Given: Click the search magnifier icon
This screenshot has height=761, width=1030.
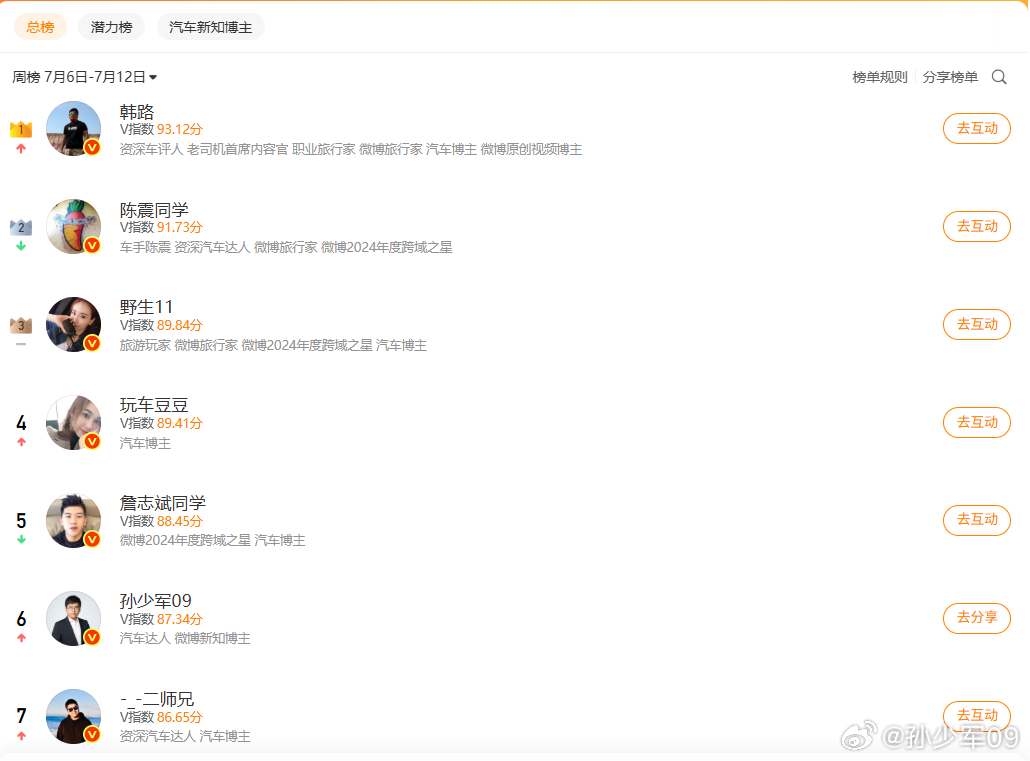Looking at the screenshot, I should click(x=999, y=77).
